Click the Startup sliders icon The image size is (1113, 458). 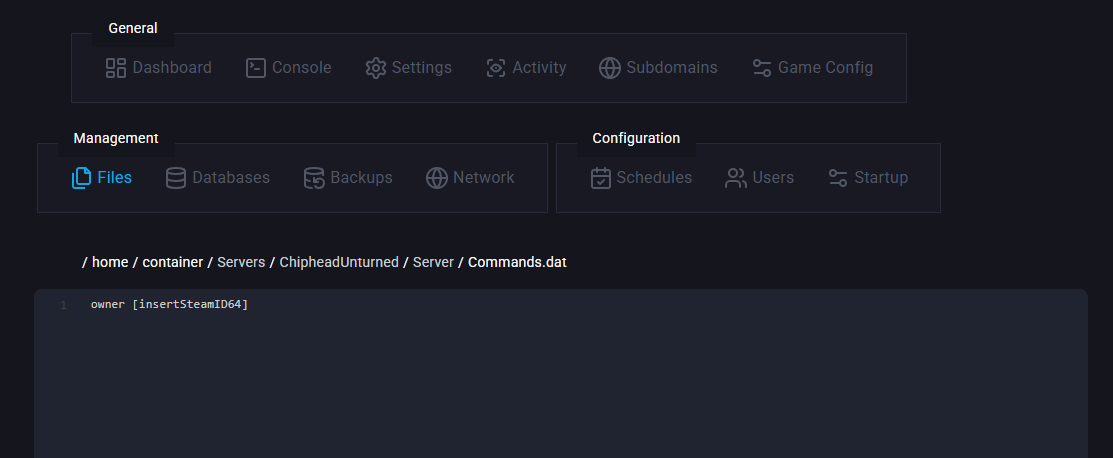(x=838, y=178)
